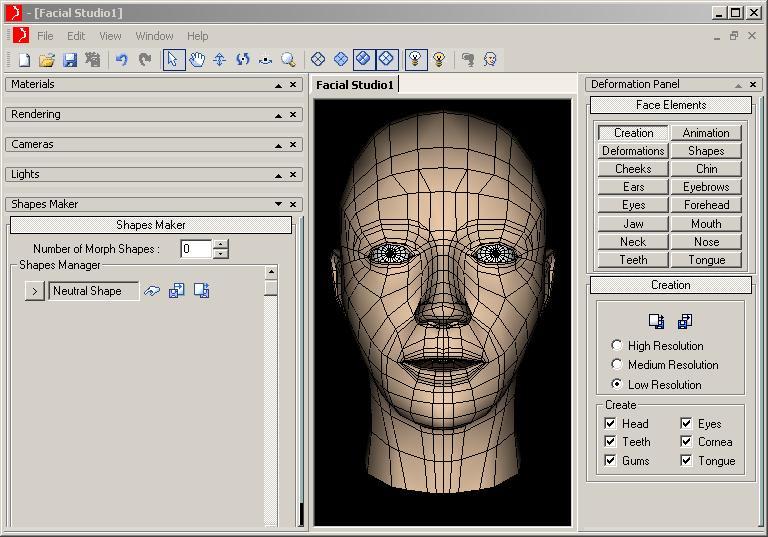This screenshot has height=537, width=768.
Task: Click the first diamond shading mode icon
Action: pos(318,60)
